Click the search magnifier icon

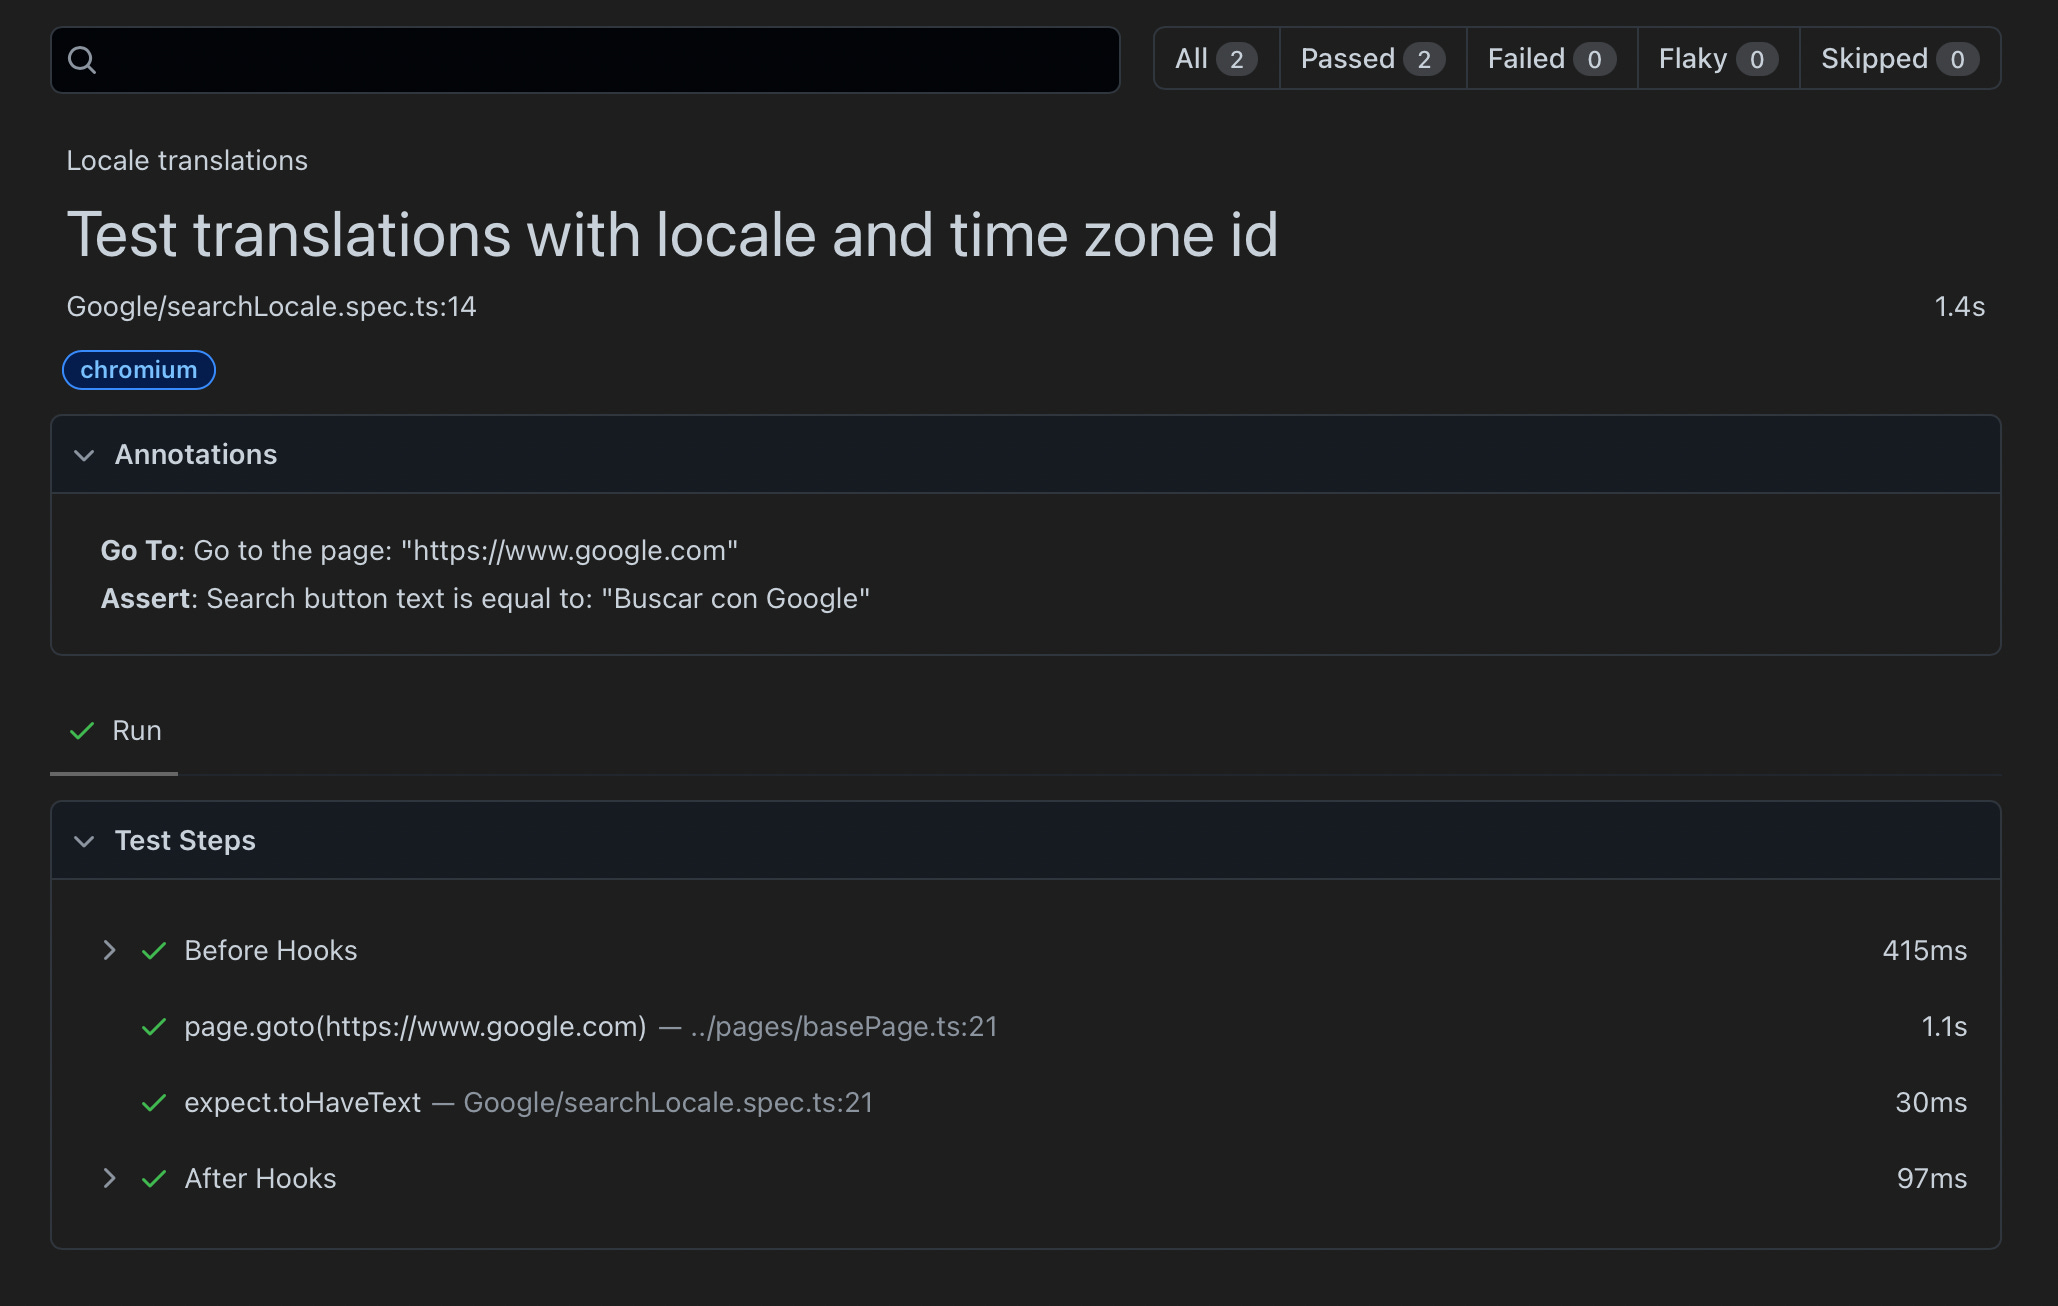pos(82,60)
